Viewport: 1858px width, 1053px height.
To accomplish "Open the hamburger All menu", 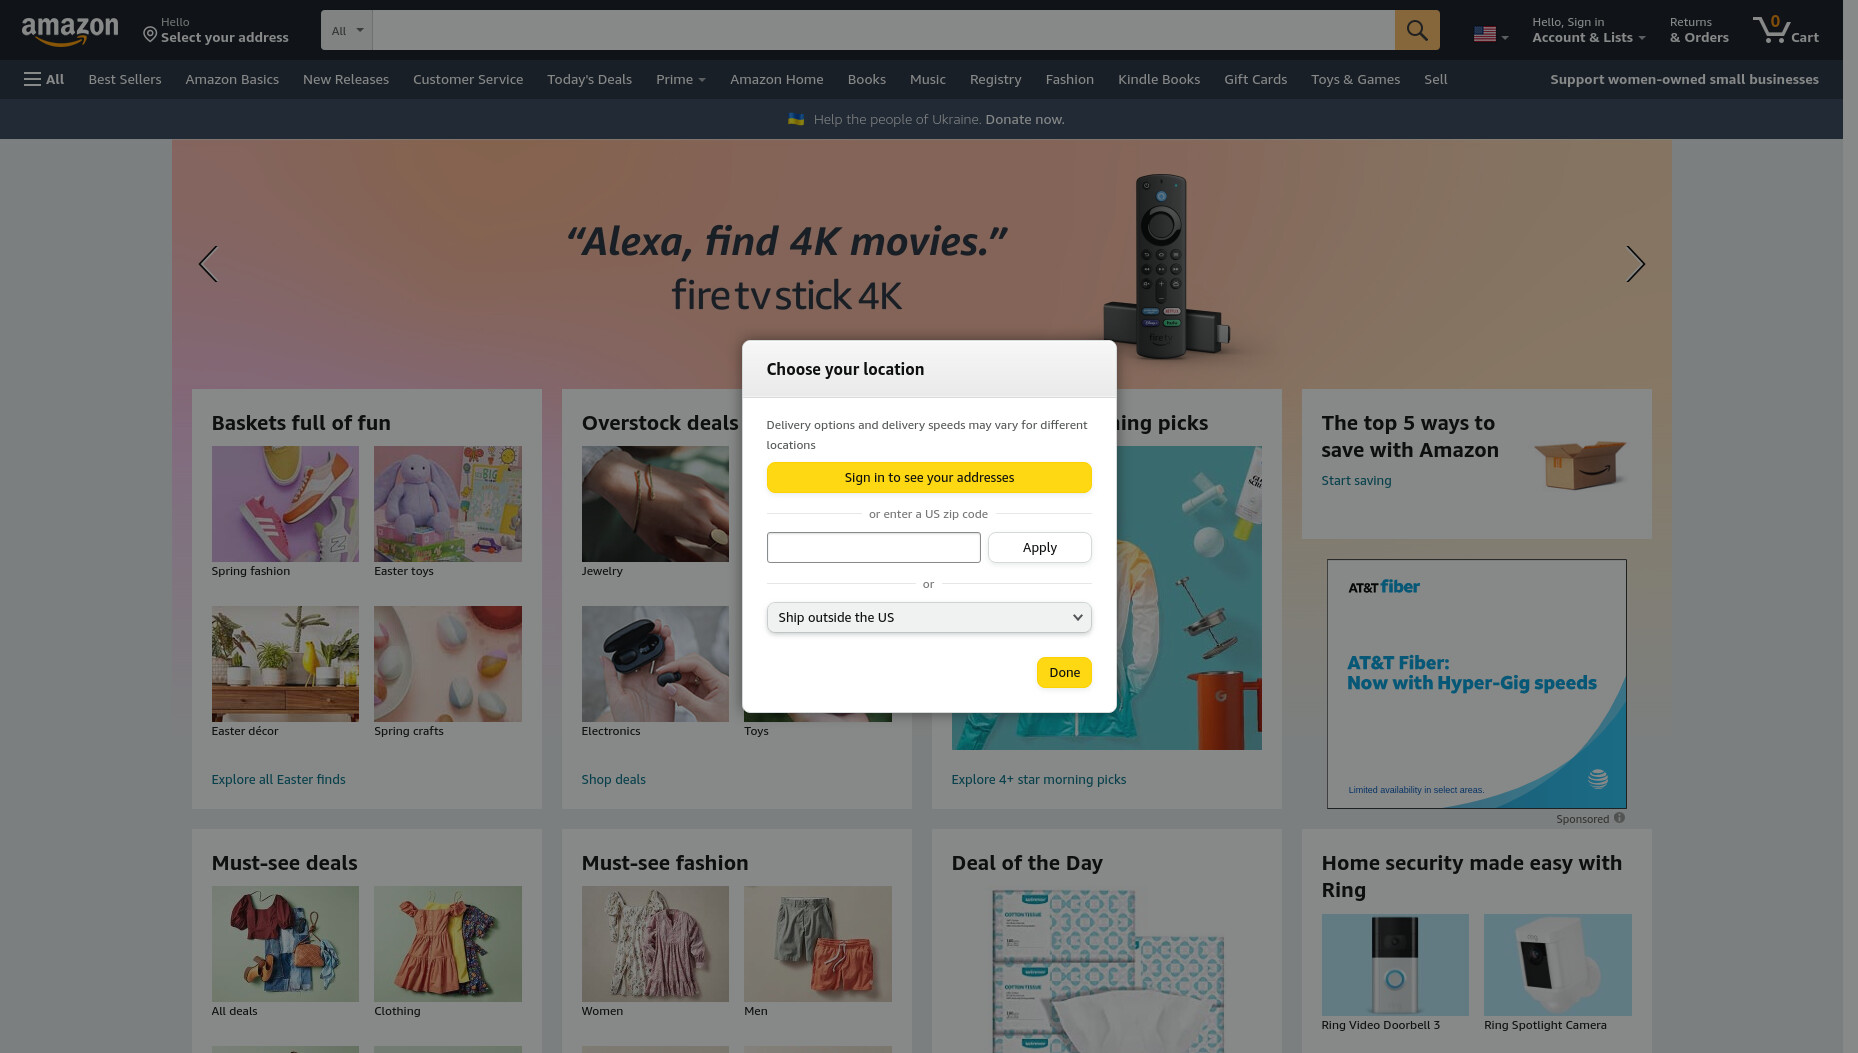I will click(44, 79).
